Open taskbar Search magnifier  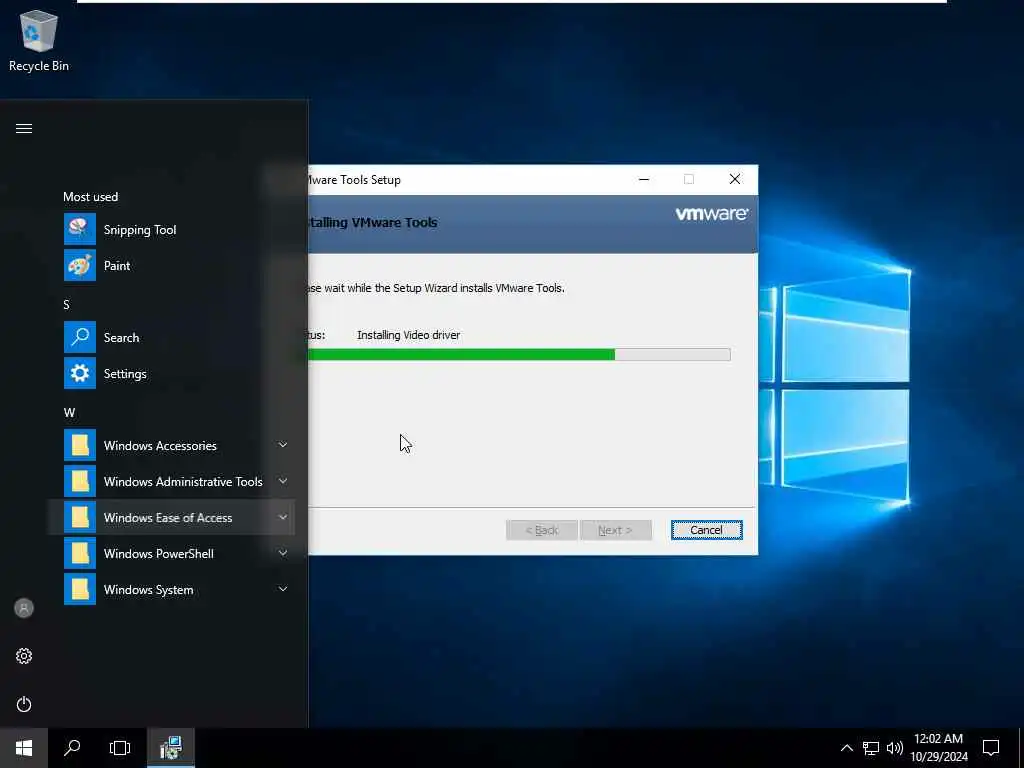pos(72,748)
